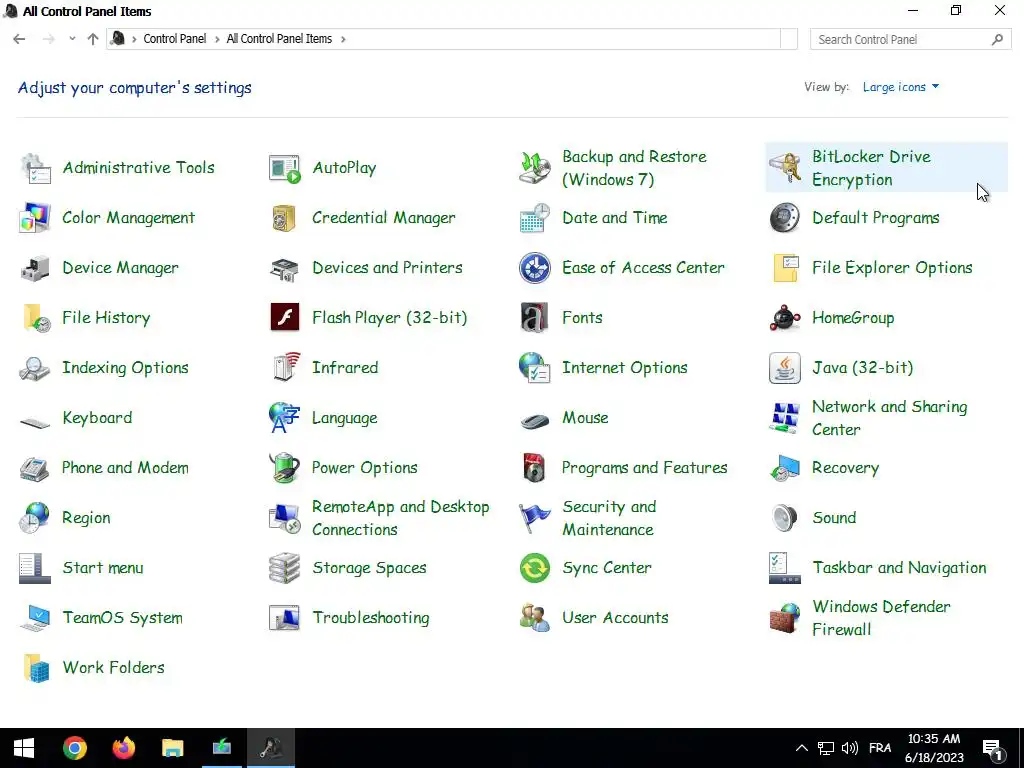This screenshot has height=768, width=1024.
Task: Click Security and Maintenance link
Action: click(609, 518)
